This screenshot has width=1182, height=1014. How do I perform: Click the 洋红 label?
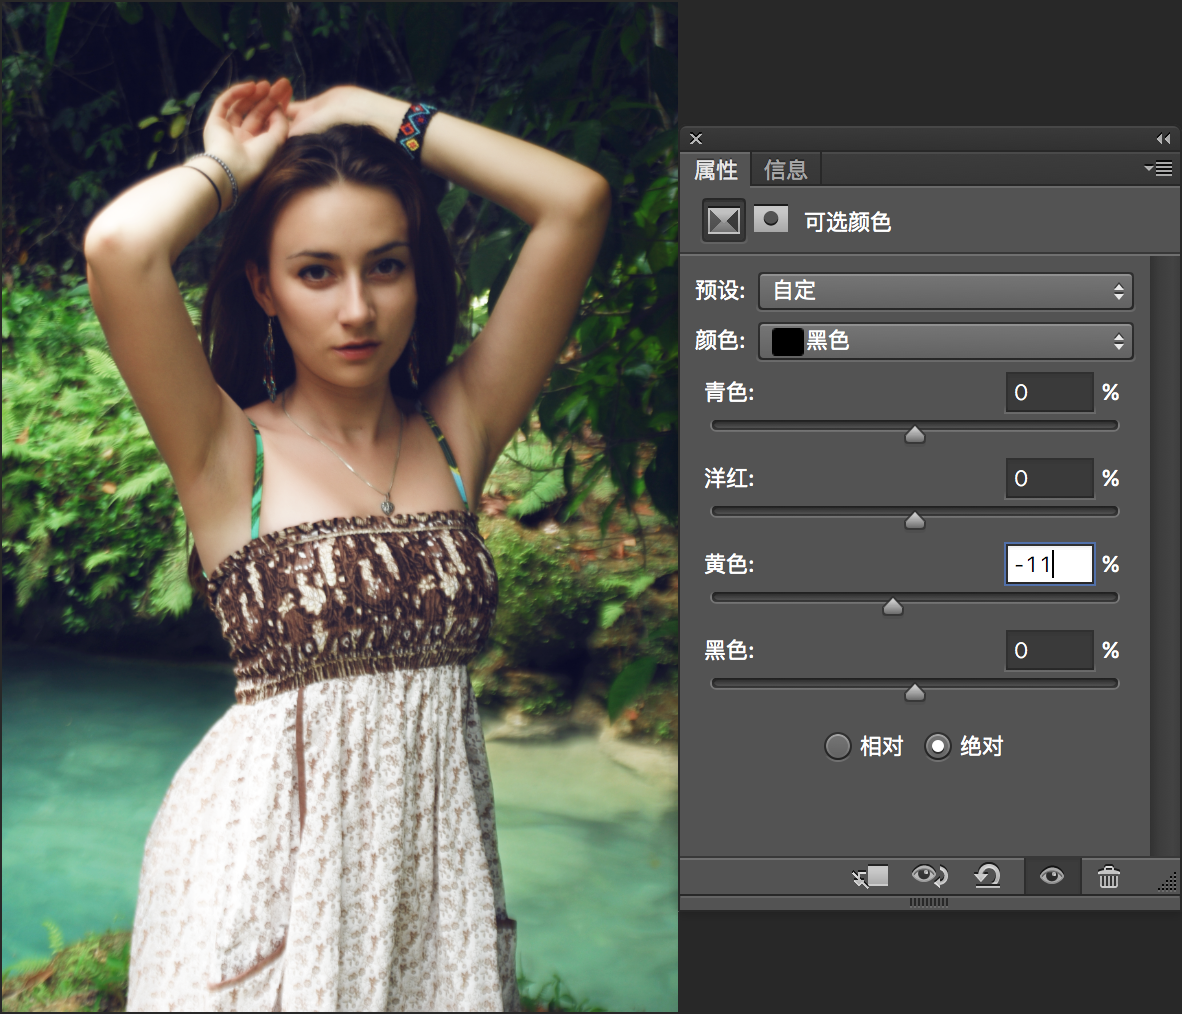[729, 478]
